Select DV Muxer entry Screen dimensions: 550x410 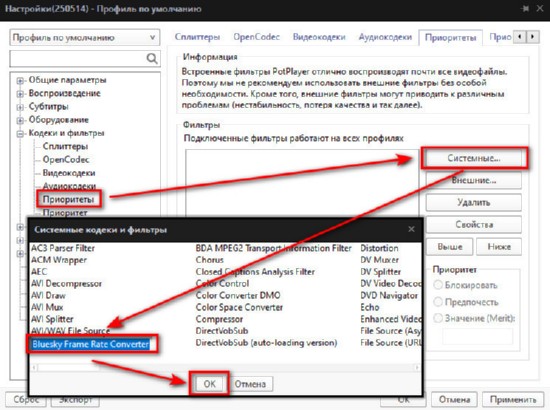[380, 260]
